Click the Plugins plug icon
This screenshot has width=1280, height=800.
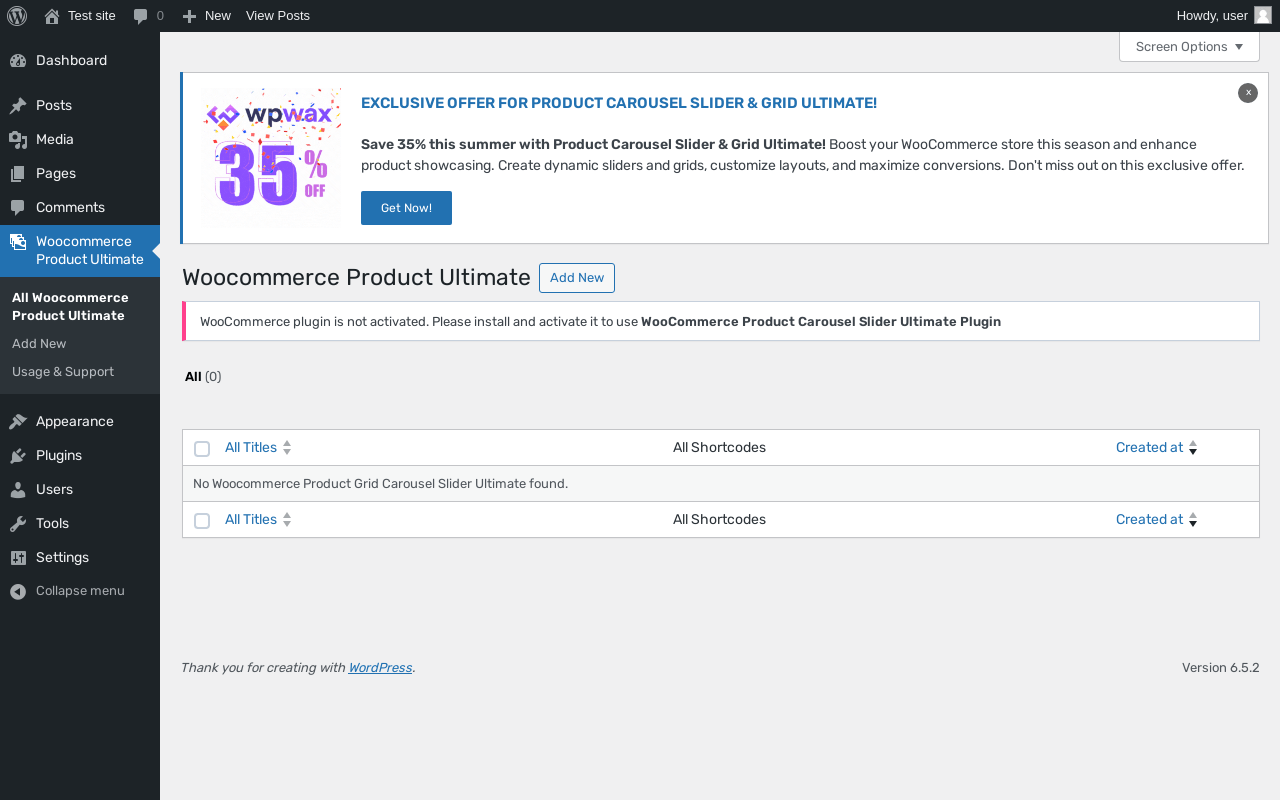18,456
